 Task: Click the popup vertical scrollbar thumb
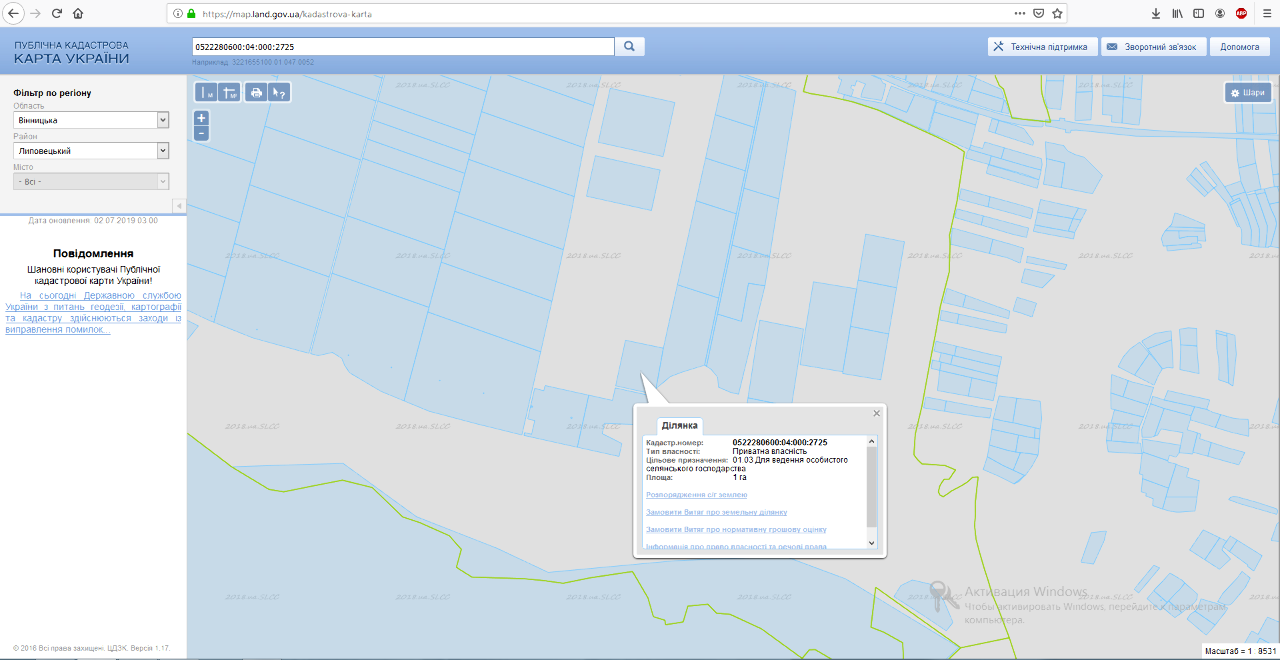(871, 486)
